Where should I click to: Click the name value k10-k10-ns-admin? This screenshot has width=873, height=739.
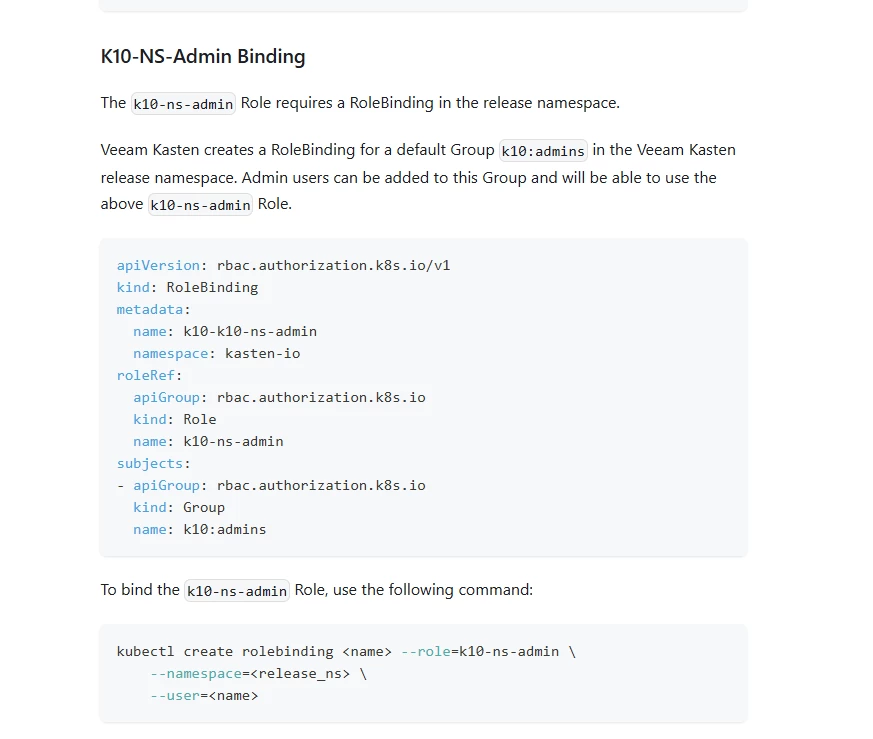pyautogui.click(x=250, y=331)
